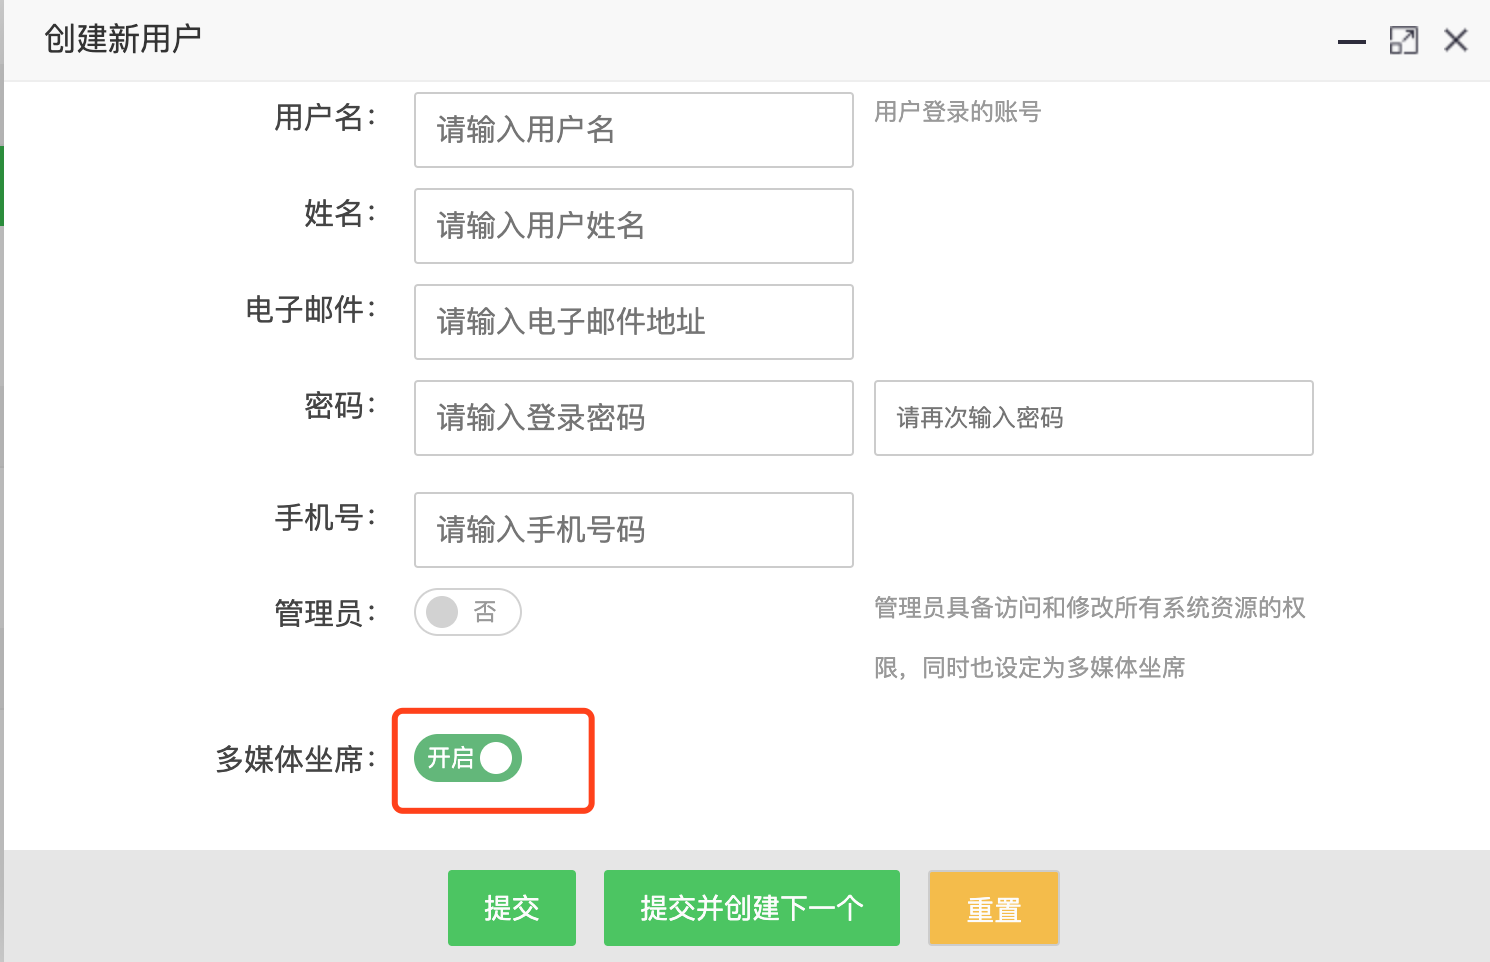Click the expand-window icon top right
This screenshot has height=962, width=1490.
(1404, 40)
